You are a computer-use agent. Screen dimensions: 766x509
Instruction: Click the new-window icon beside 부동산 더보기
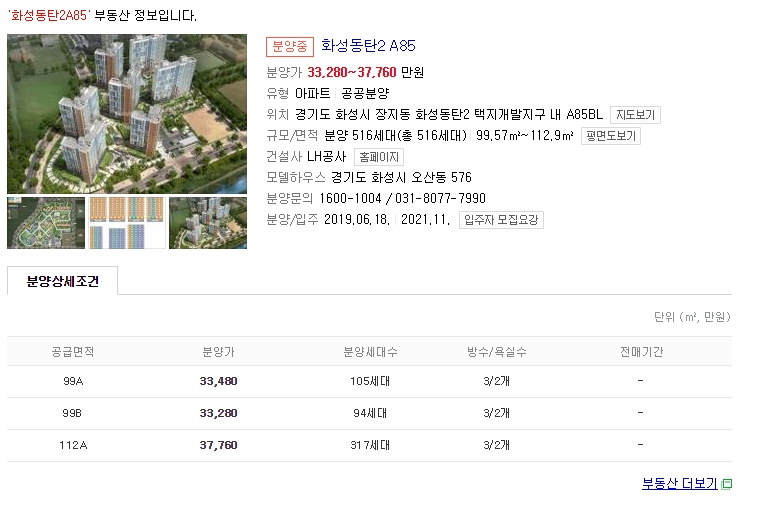click(x=726, y=484)
